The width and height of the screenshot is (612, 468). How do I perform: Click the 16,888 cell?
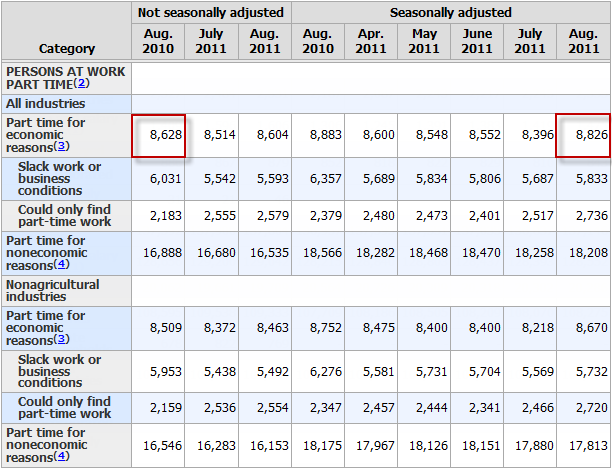click(x=158, y=253)
